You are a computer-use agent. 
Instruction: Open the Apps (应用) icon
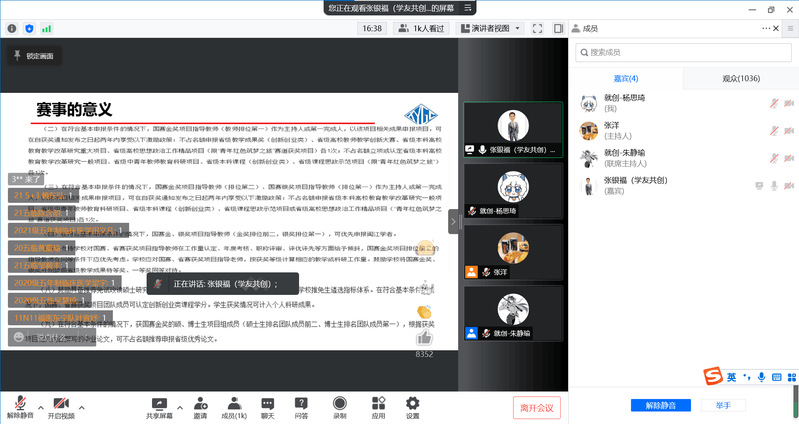click(x=378, y=405)
